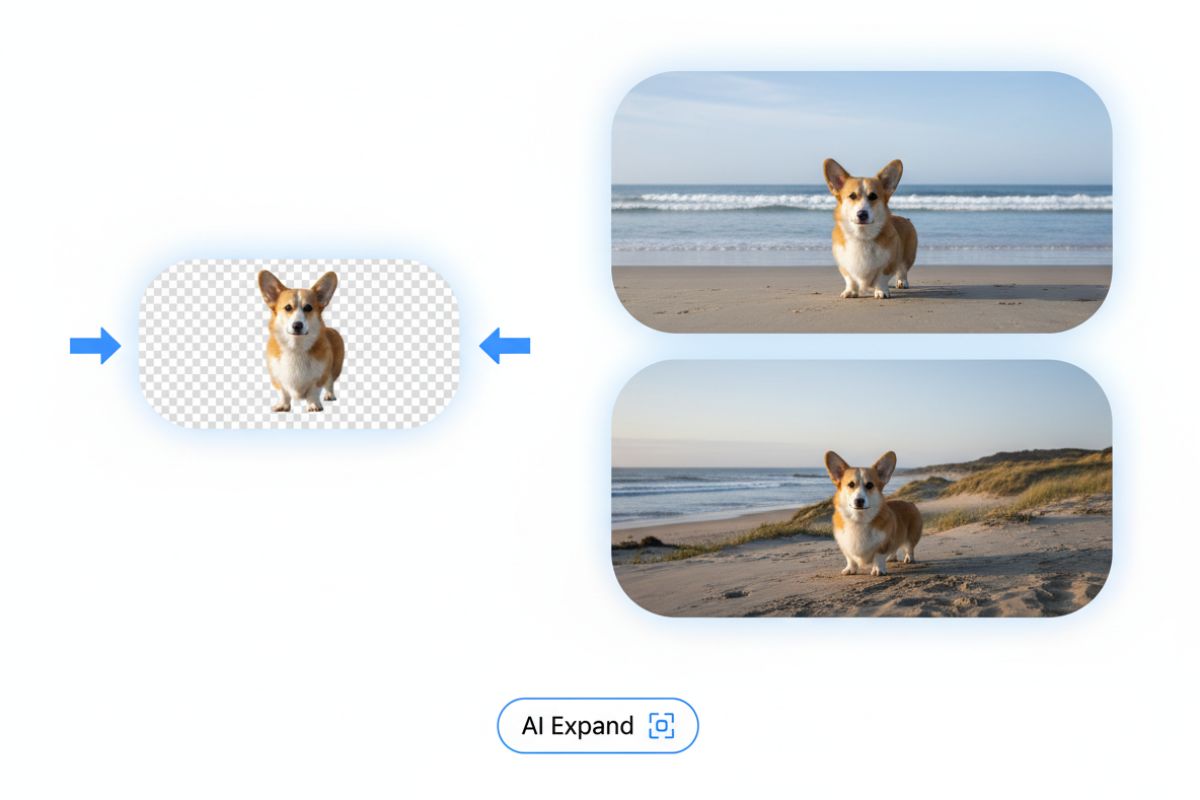
Task: Select the transparent-background corgi image
Action: click(x=299, y=344)
